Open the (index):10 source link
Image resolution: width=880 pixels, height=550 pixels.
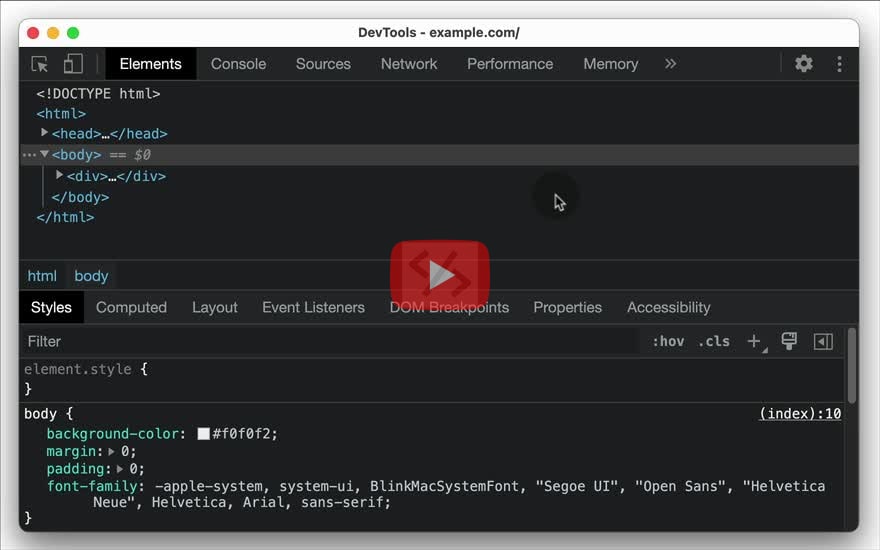[x=800, y=414]
